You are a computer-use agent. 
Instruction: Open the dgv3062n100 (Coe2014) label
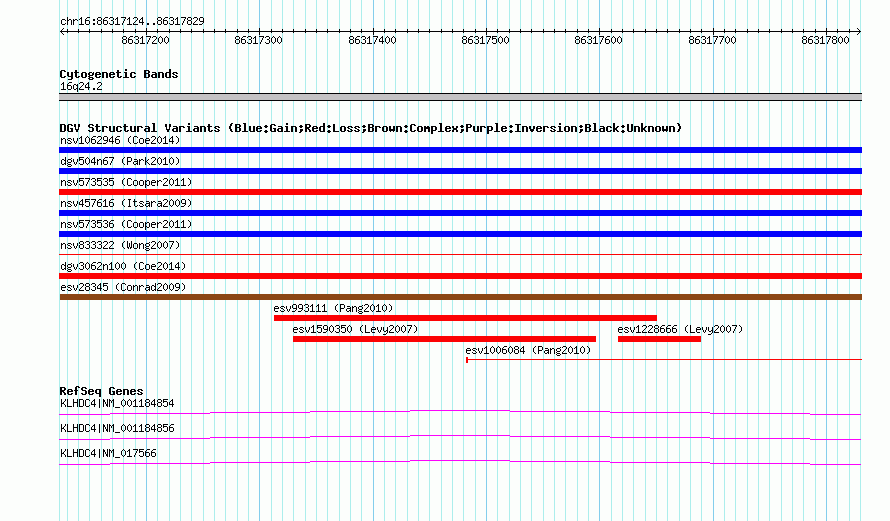pos(123,266)
